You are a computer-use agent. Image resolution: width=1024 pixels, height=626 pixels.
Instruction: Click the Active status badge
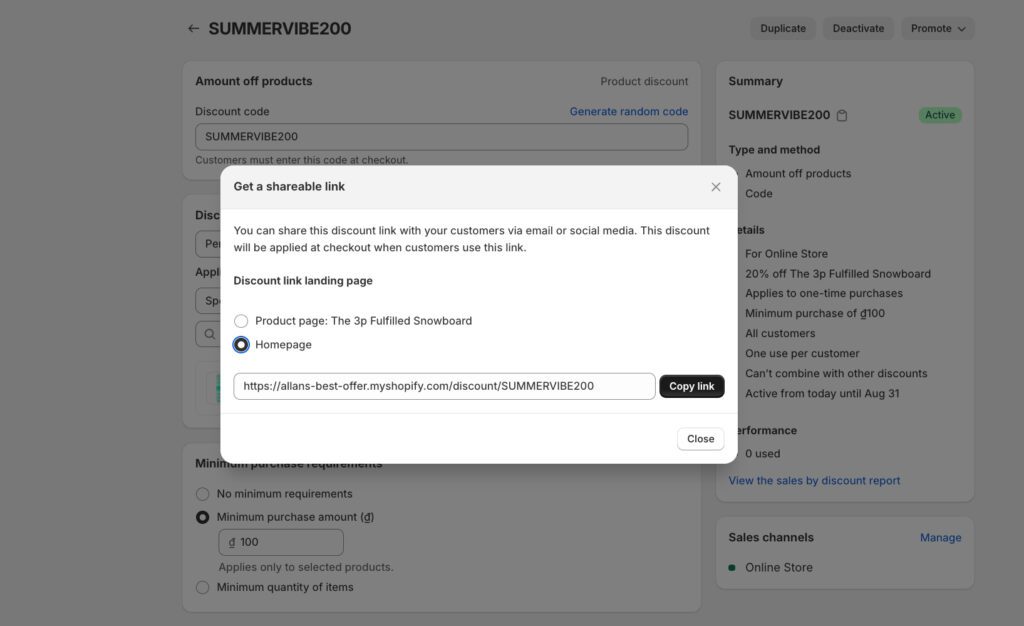pos(939,115)
